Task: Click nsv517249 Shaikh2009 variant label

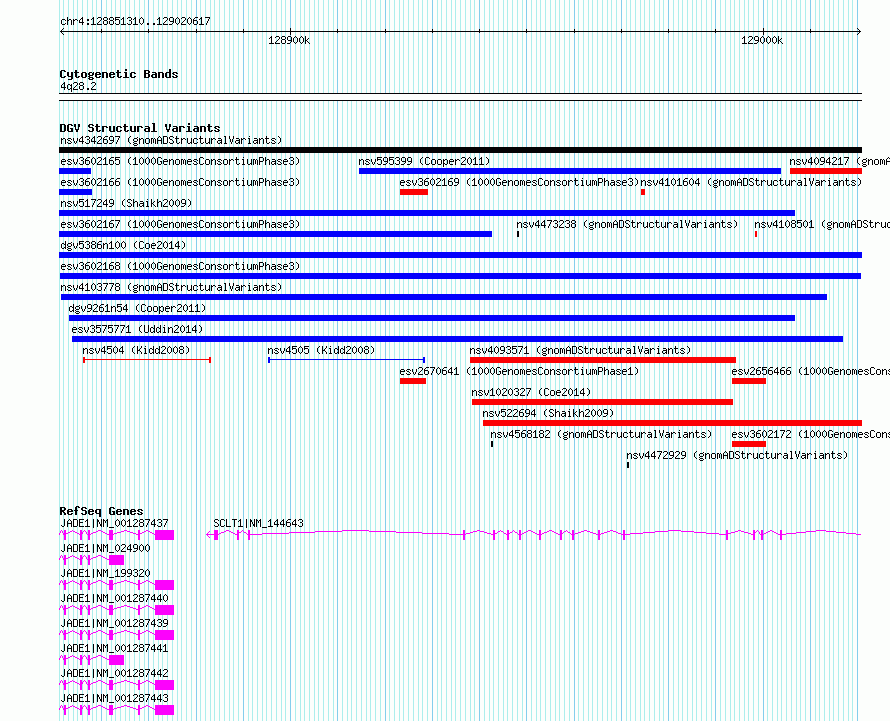Action: (126, 203)
